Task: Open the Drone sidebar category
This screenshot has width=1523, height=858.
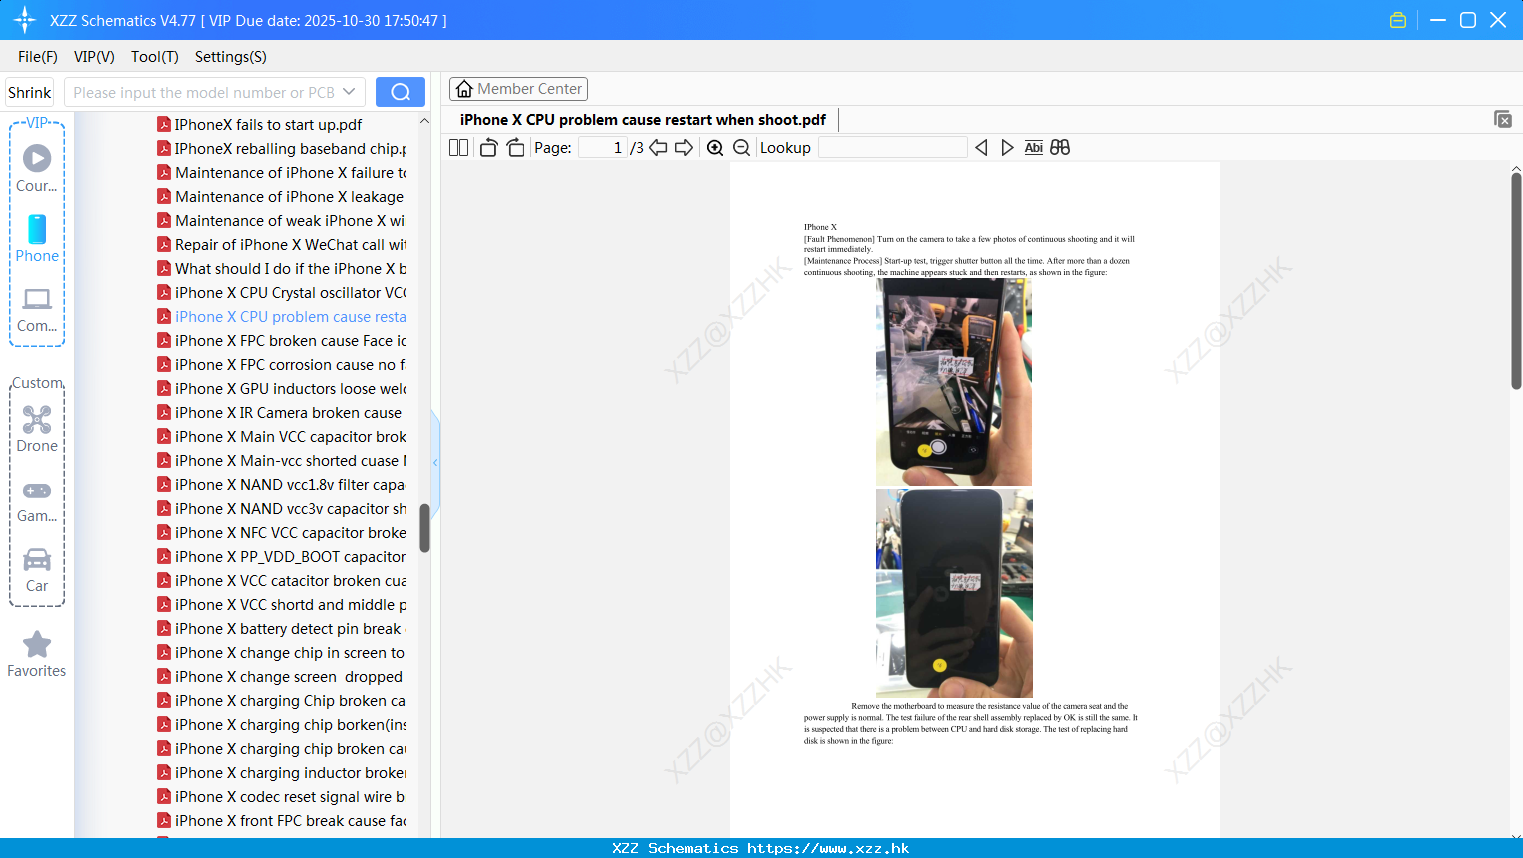Action: tap(37, 429)
